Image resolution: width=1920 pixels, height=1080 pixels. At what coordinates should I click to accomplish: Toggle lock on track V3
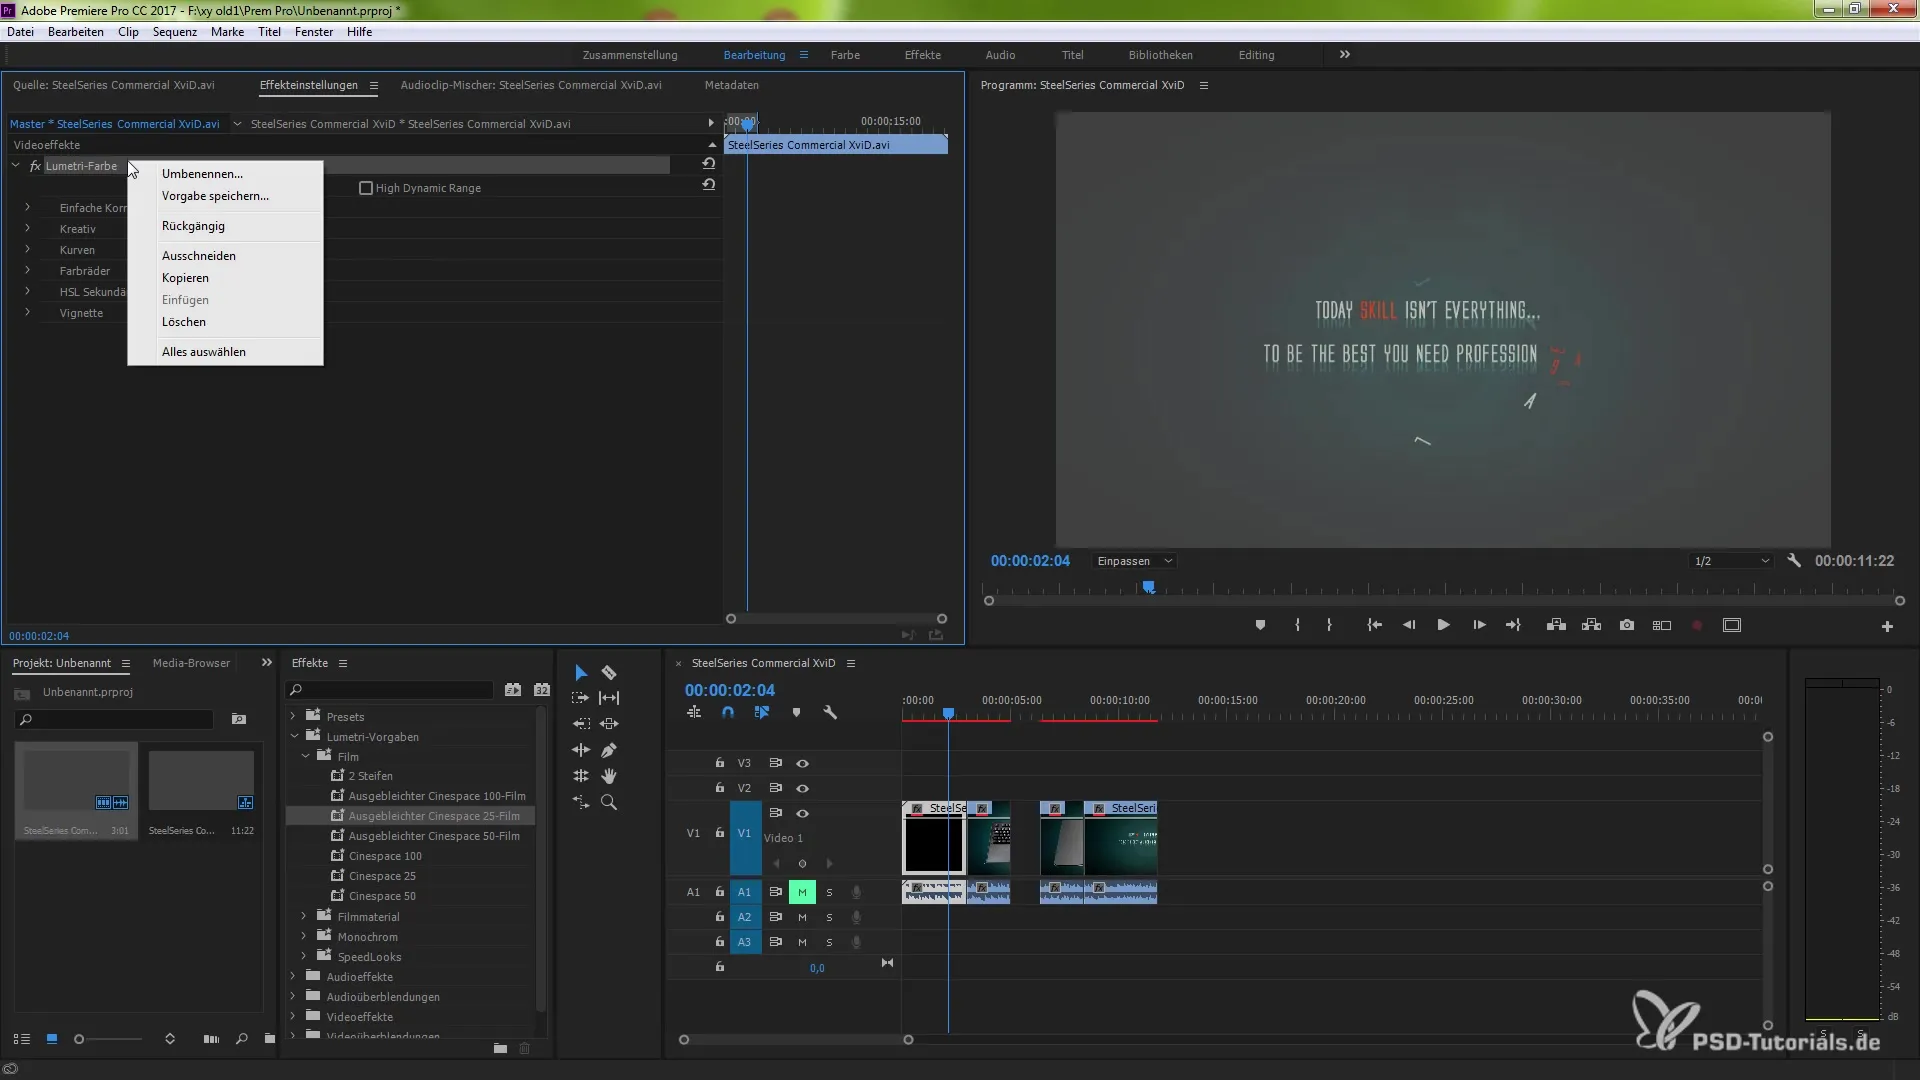pos(719,763)
